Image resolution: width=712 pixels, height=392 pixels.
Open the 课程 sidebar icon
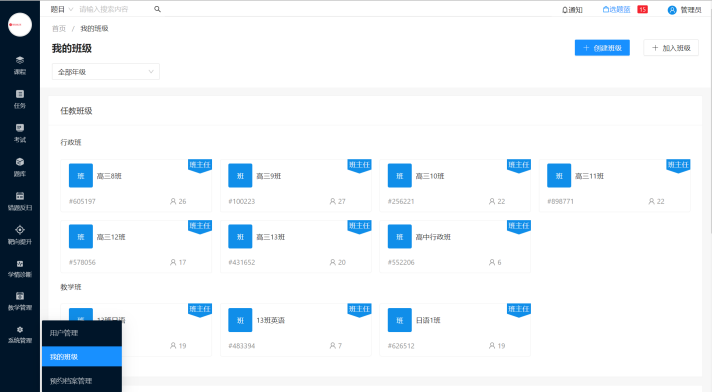click(x=20, y=60)
